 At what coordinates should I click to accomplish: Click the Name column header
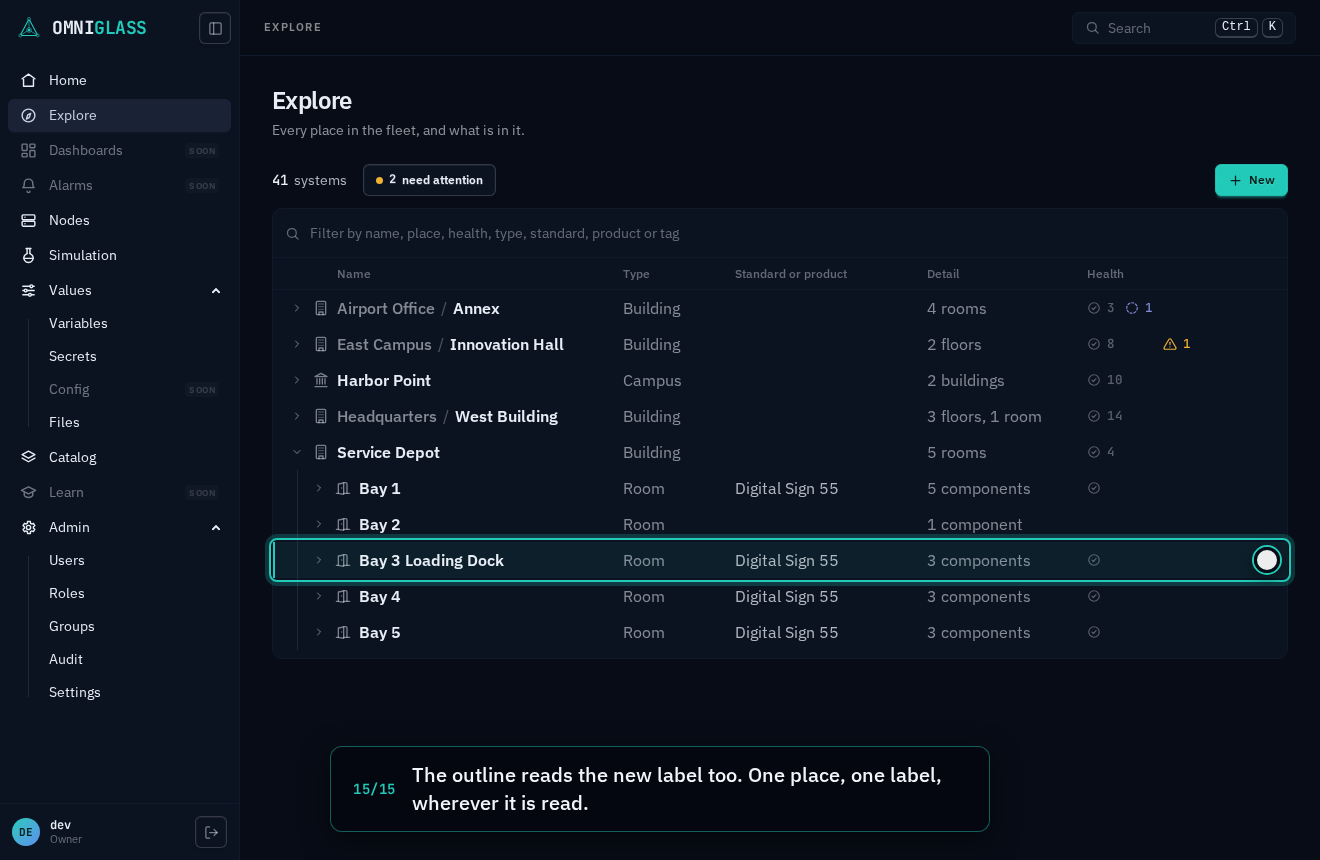click(354, 274)
